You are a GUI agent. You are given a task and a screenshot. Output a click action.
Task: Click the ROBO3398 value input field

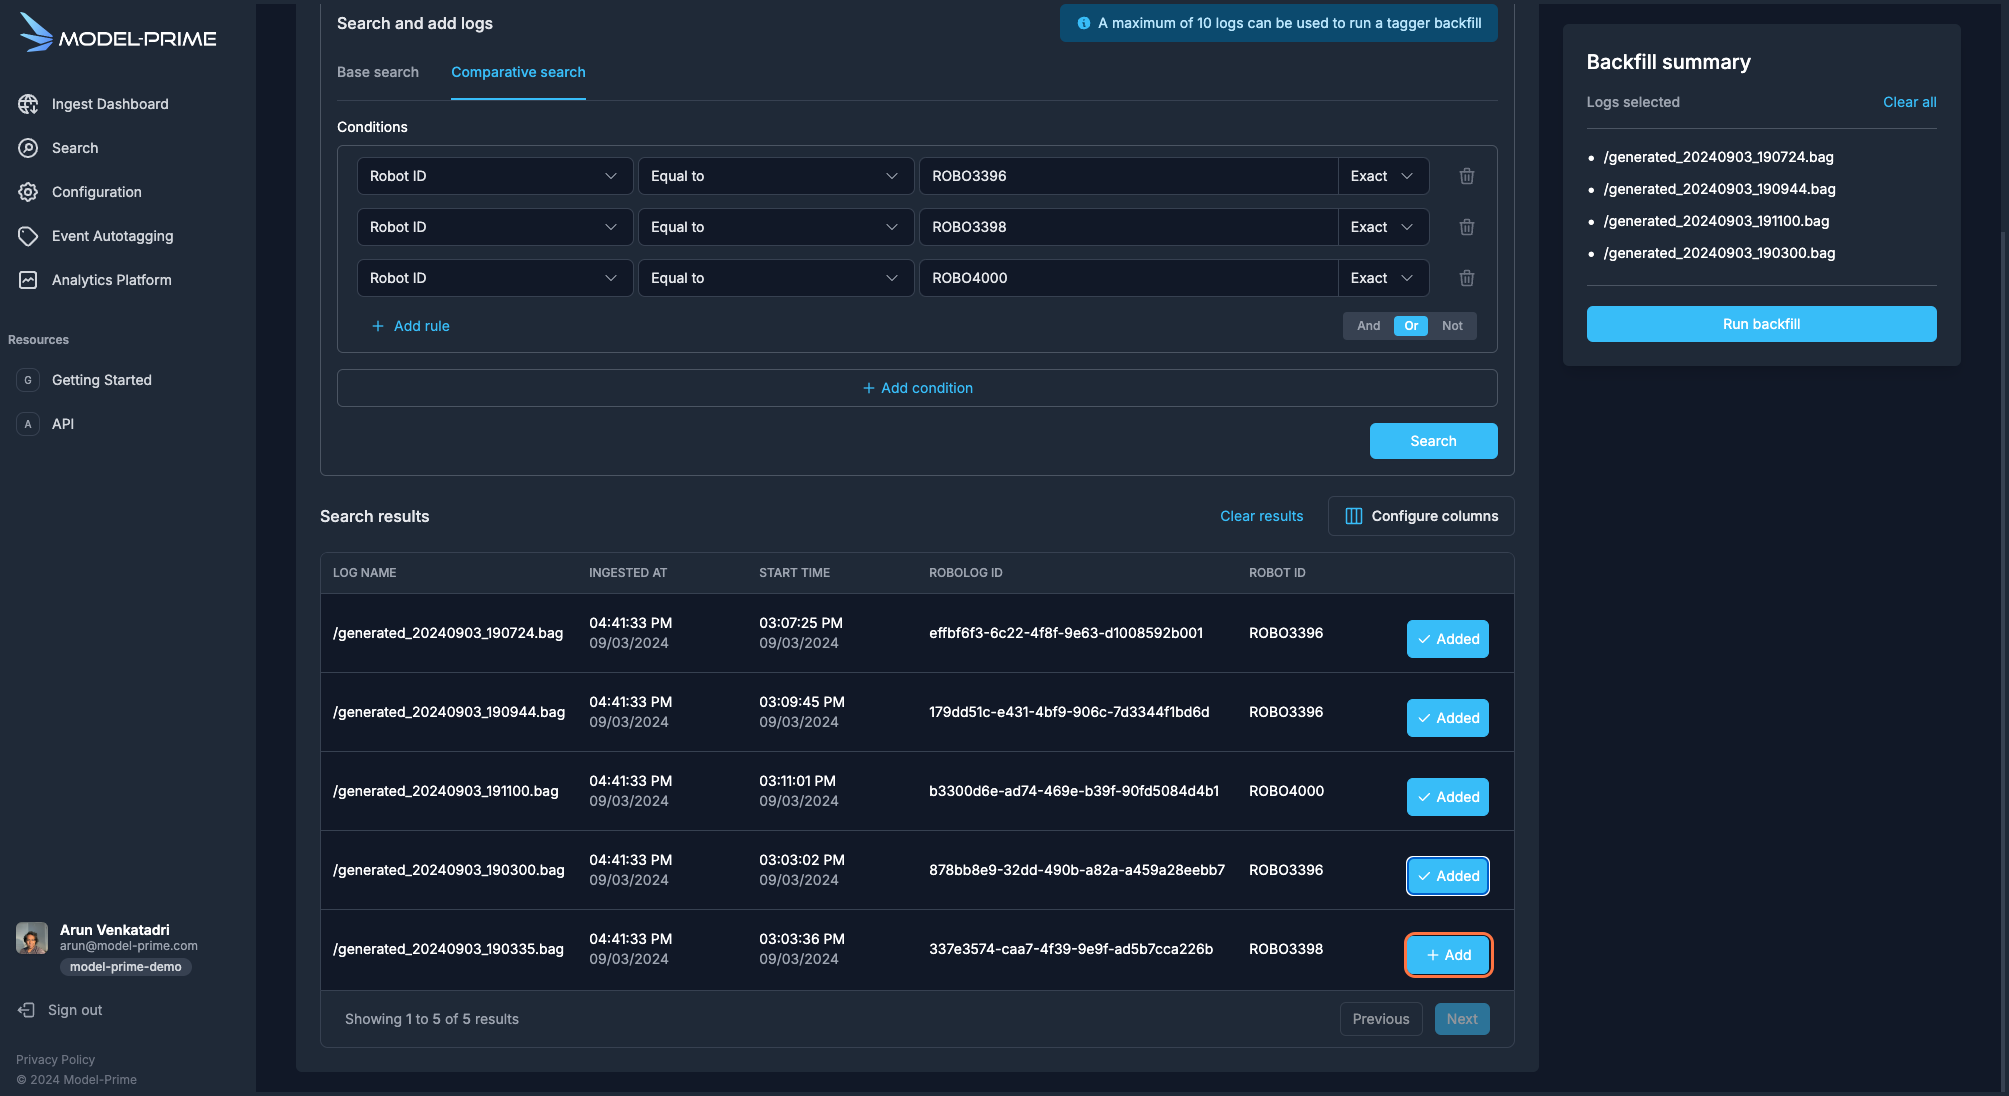[1128, 227]
